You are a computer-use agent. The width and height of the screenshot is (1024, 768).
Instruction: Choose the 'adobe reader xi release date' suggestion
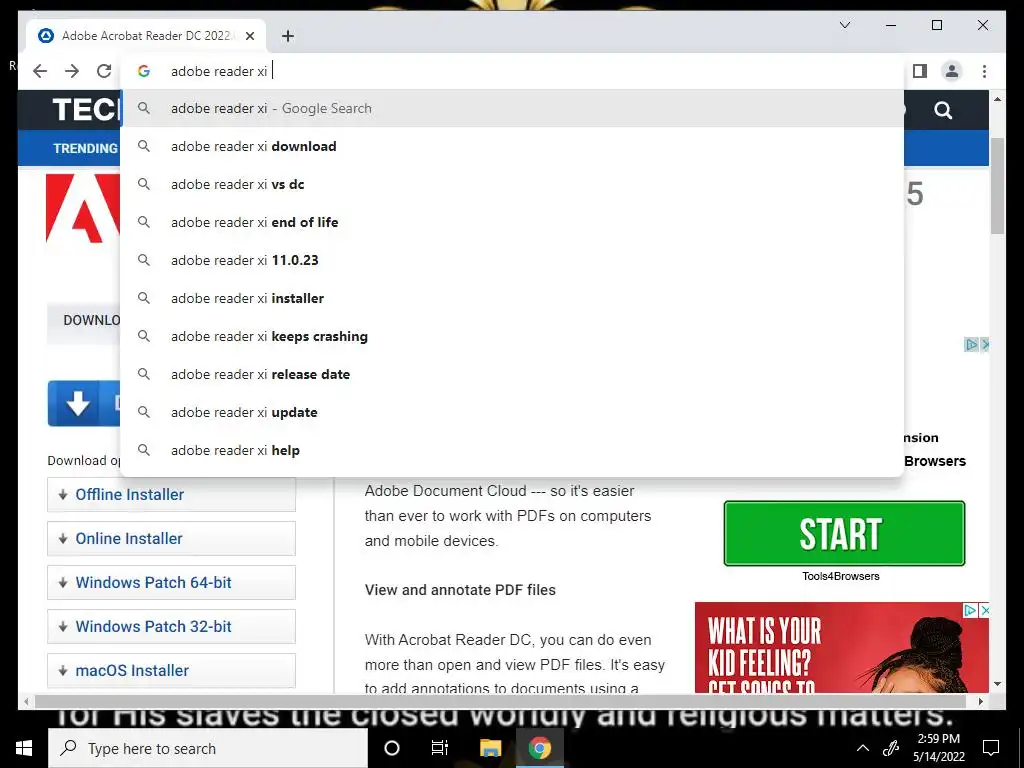pos(512,374)
